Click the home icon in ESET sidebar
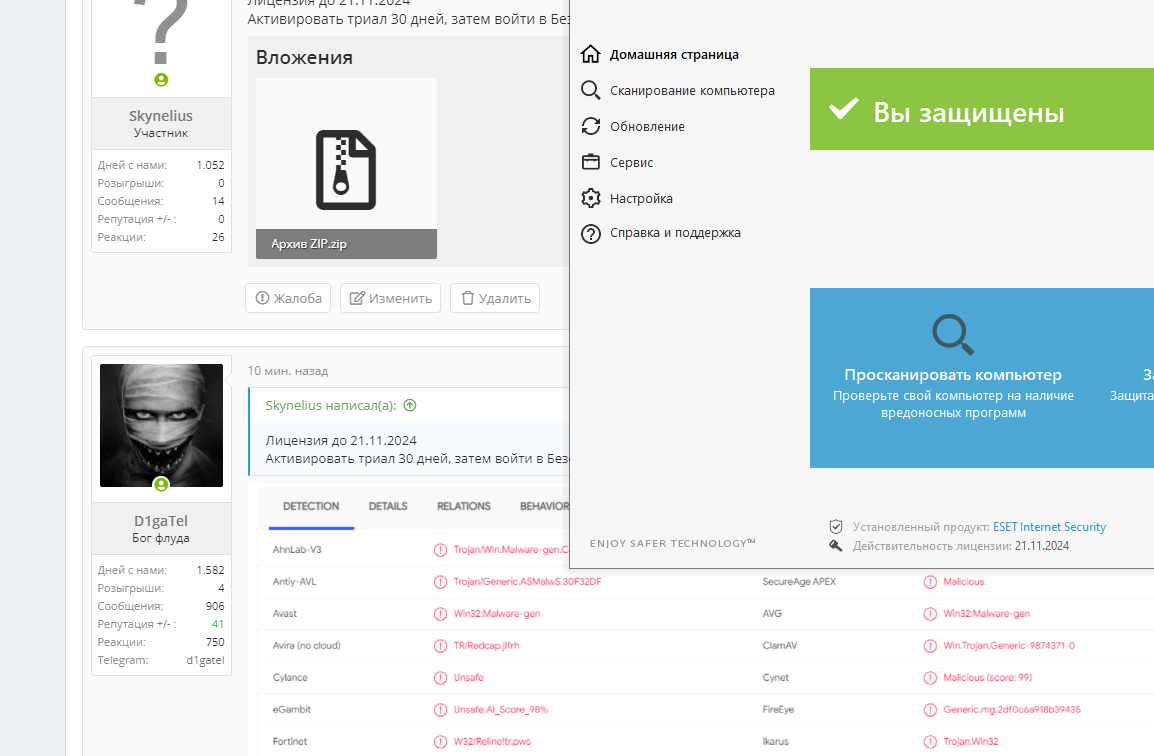This screenshot has height=756, width=1154. point(590,54)
